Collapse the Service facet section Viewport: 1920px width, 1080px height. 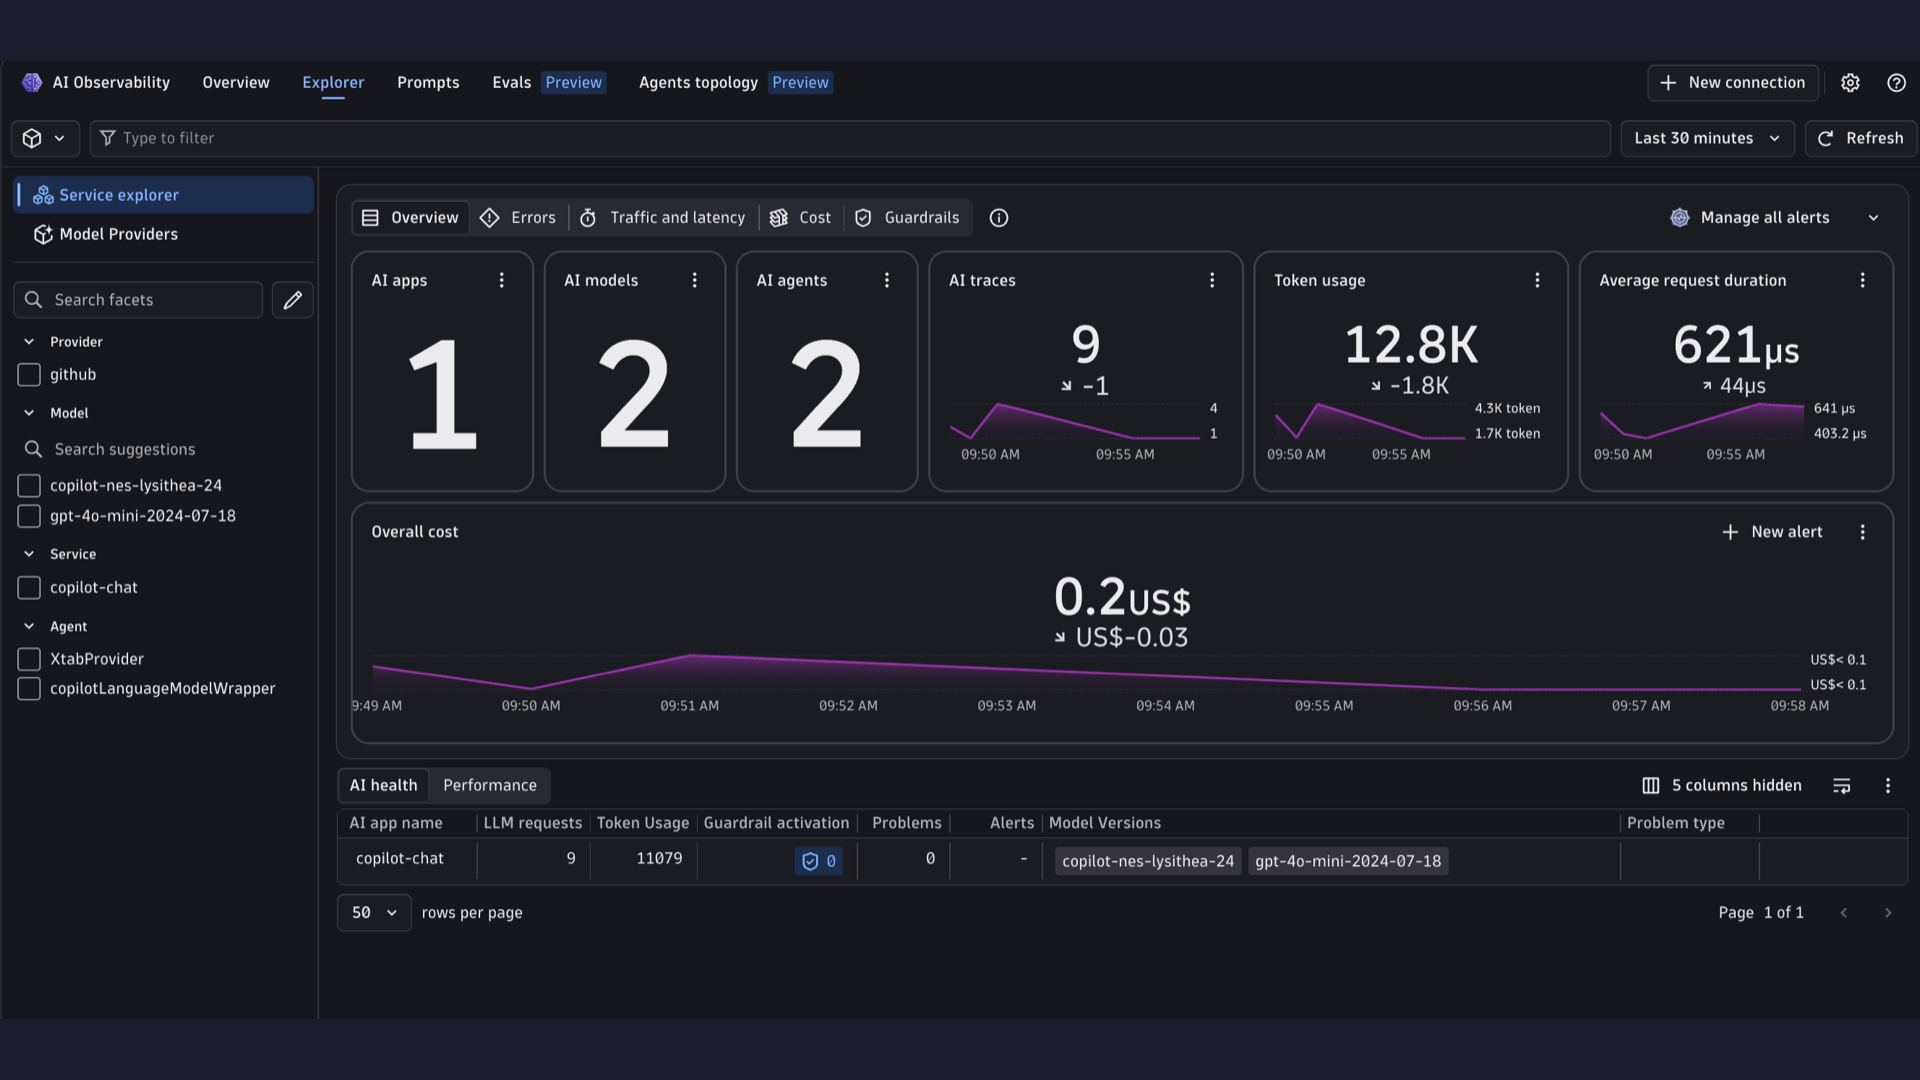[x=29, y=554]
